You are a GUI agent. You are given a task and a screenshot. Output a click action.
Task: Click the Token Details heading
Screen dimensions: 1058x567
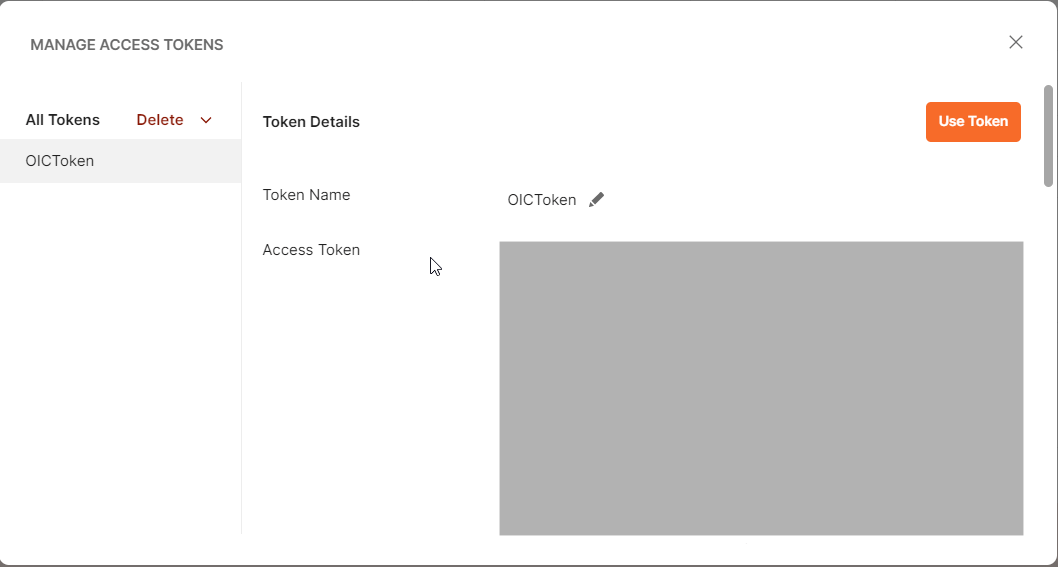coord(311,122)
